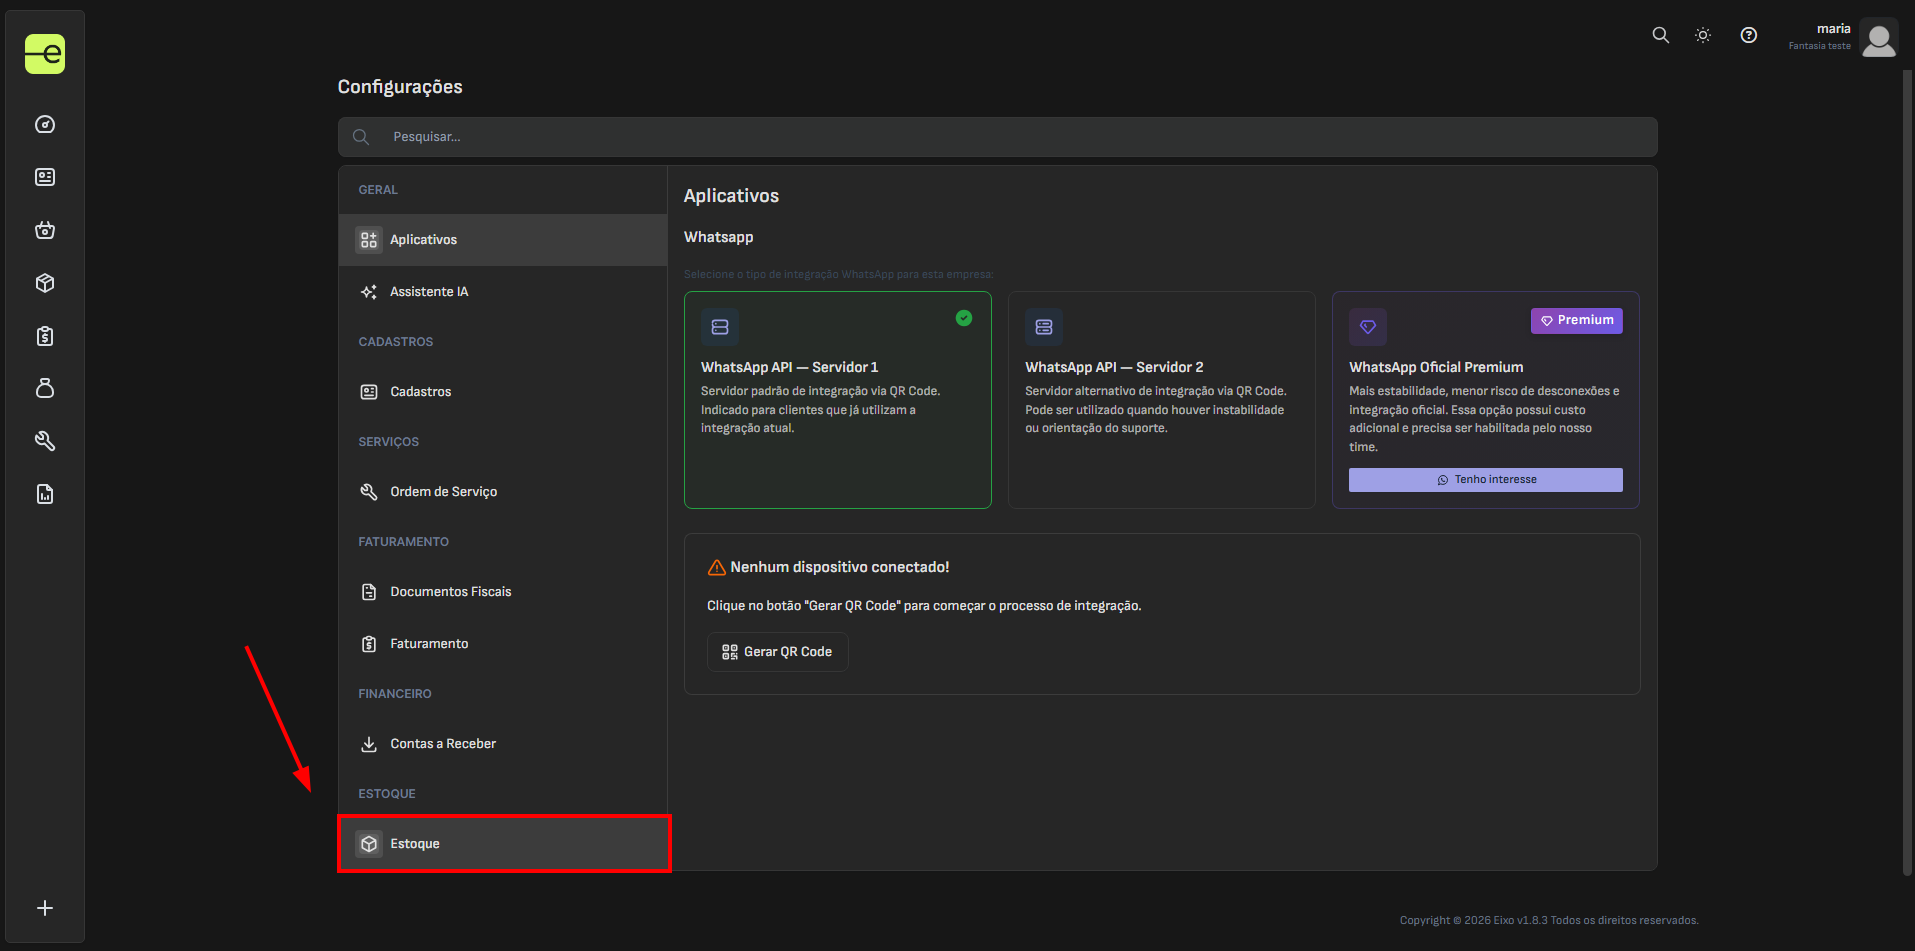Open the Cadastros settings section
1915x951 pixels.
[x=503, y=392]
